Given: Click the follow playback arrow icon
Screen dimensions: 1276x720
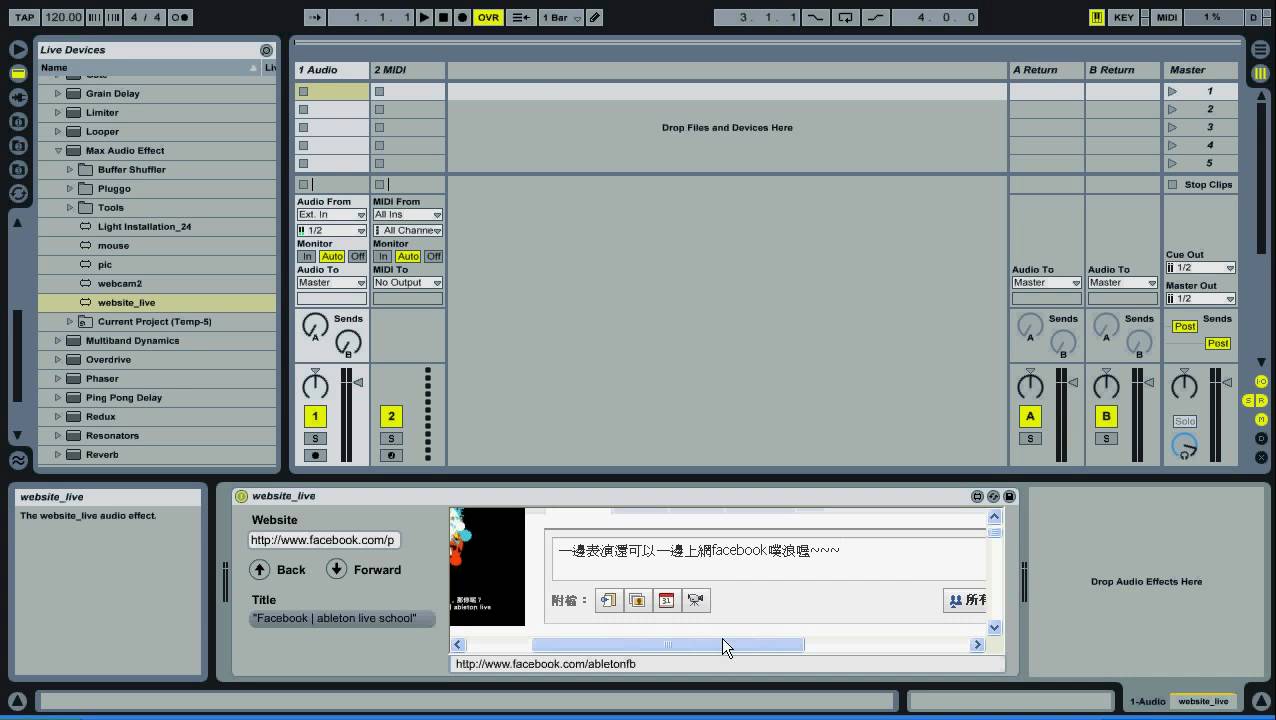Looking at the screenshot, I should point(315,17).
